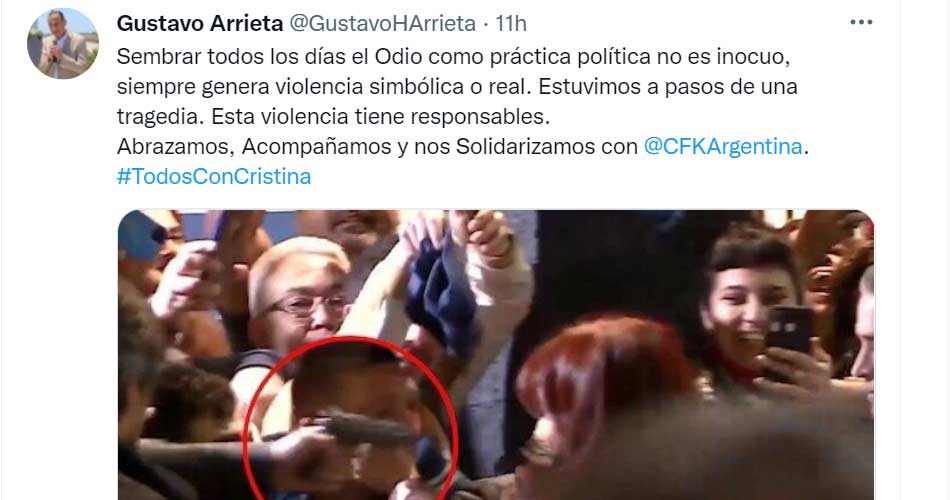Click Gustavo Arrieta's round profile avatar

[63, 44]
